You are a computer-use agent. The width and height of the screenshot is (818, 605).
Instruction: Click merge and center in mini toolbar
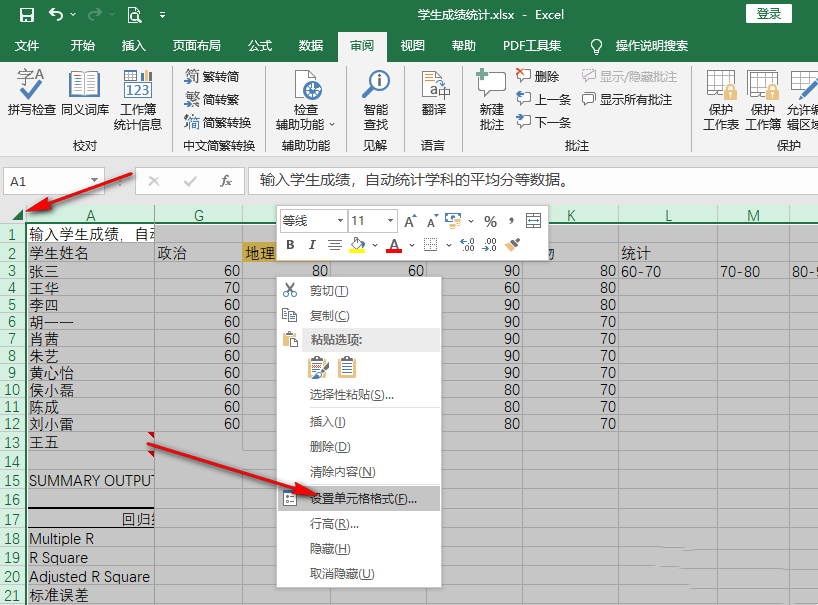[533, 221]
